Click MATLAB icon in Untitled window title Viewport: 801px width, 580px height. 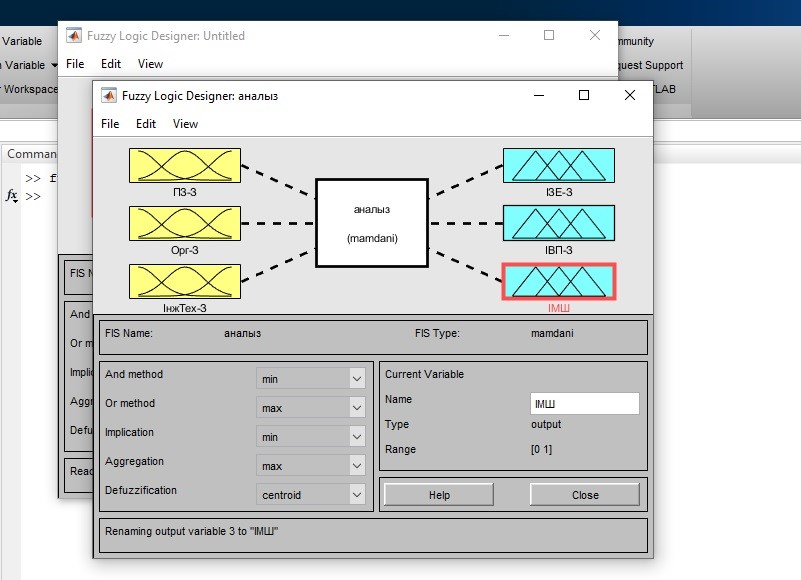pyautogui.click(x=74, y=35)
